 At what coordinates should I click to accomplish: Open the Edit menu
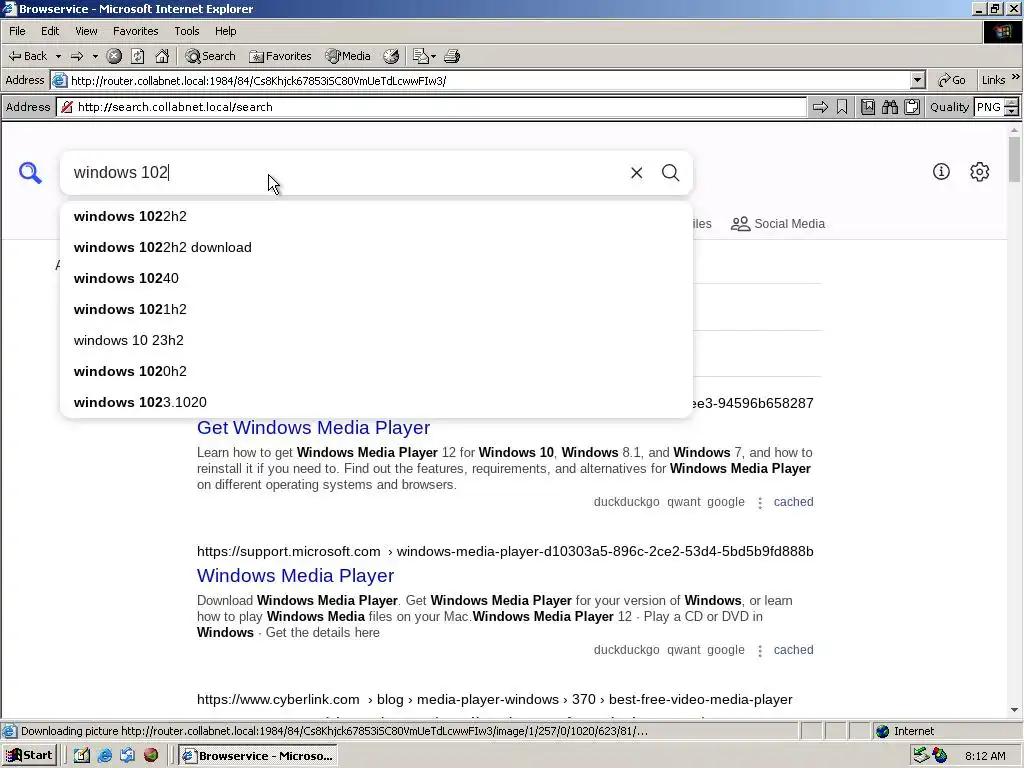point(50,31)
